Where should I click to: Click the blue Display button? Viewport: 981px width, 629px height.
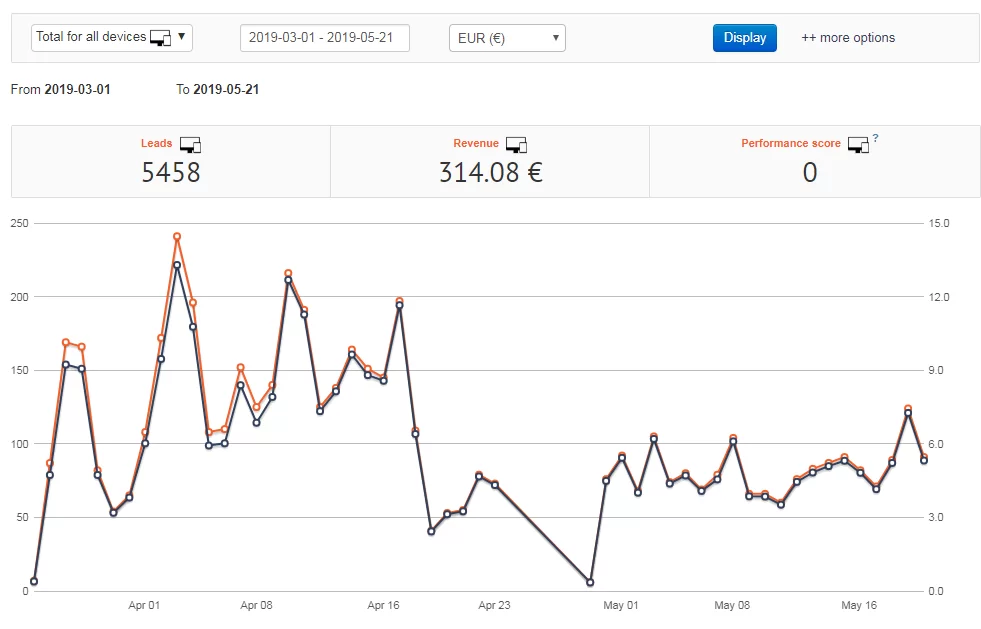coord(745,38)
